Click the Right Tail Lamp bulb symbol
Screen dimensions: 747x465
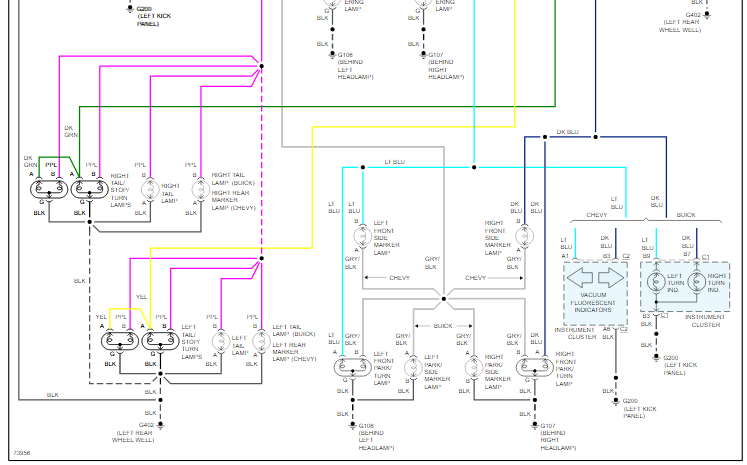pos(150,189)
